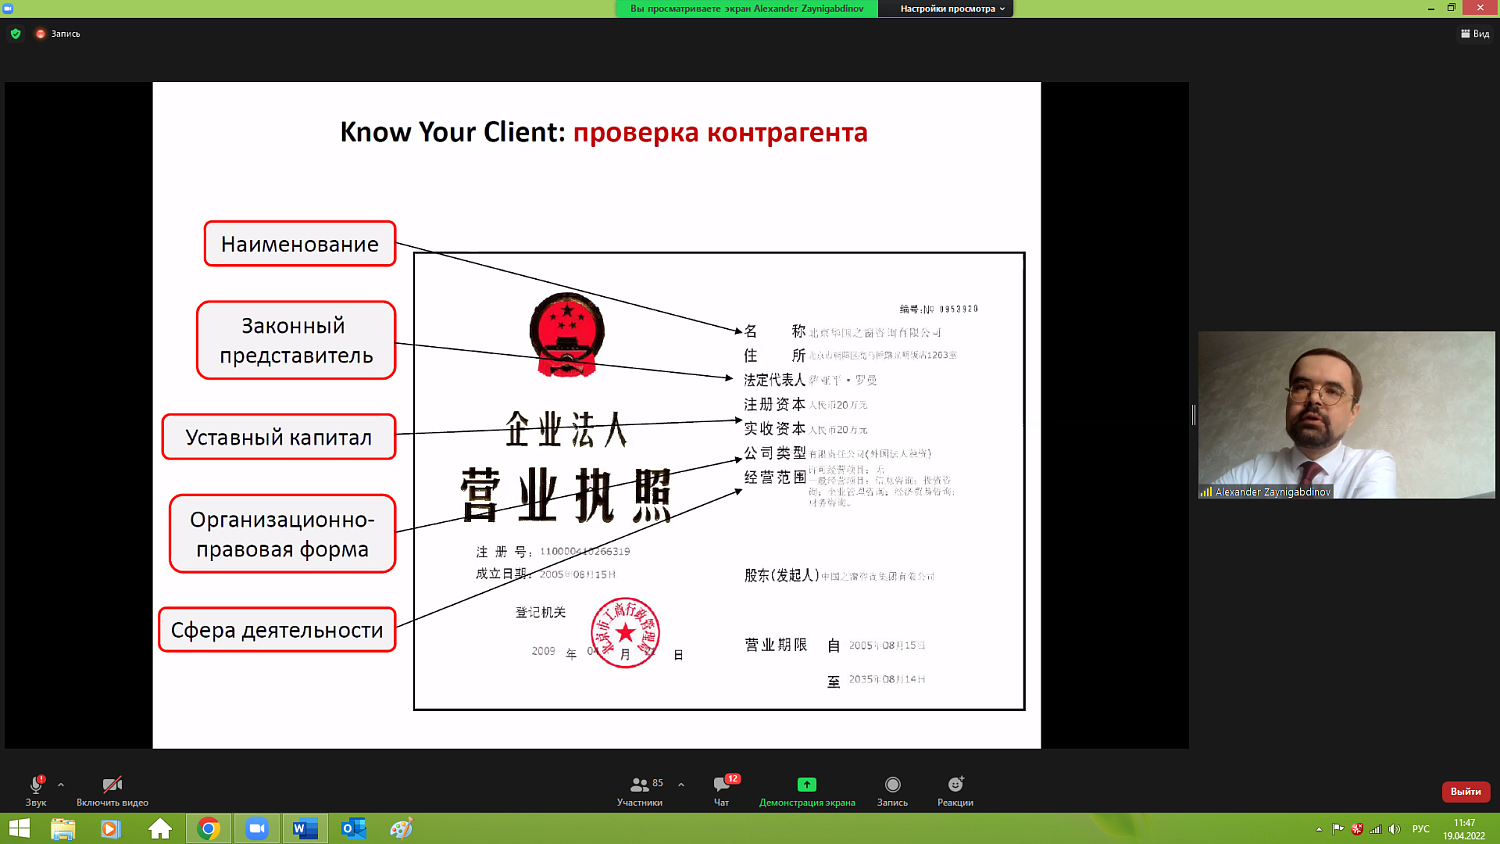This screenshot has height=844, width=1500.
Task: Open Google Chrome from the taskbar
Action: 208,829
